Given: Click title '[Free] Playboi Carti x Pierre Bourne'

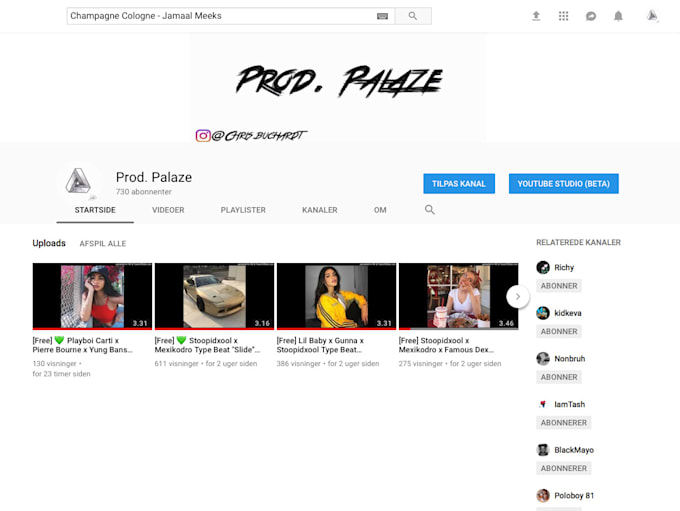Looking at the screenshot, I should click(82, 345).
